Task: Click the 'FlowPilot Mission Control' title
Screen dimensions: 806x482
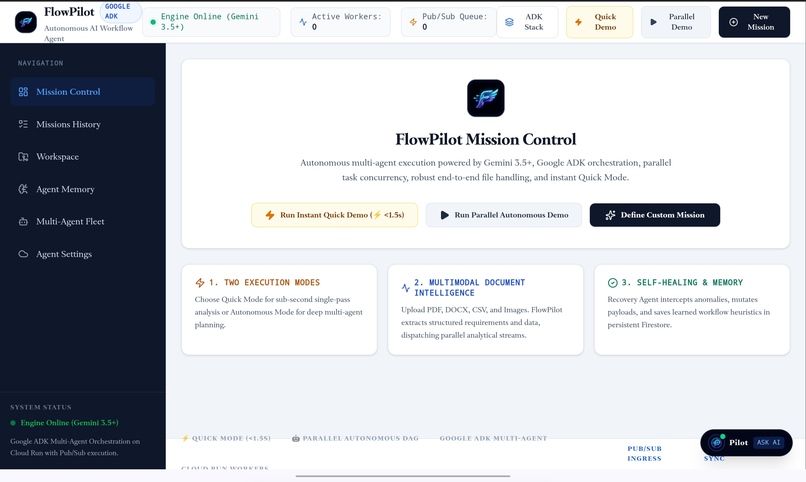Action: 486,139
